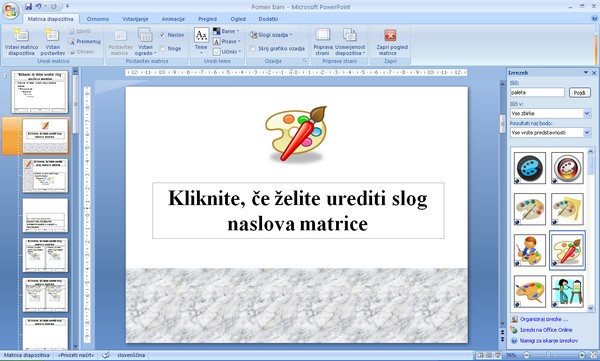Select the Matrica diapozitiva ribbon tab
Screen dimensions: 600x361
(51, 19)
